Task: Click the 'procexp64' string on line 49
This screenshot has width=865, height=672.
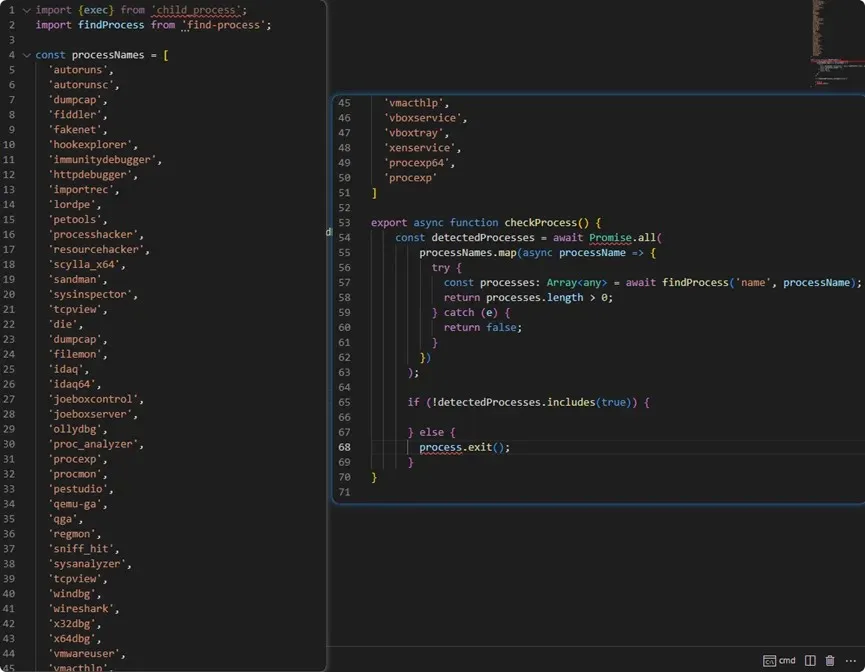Action: [419, 163]
